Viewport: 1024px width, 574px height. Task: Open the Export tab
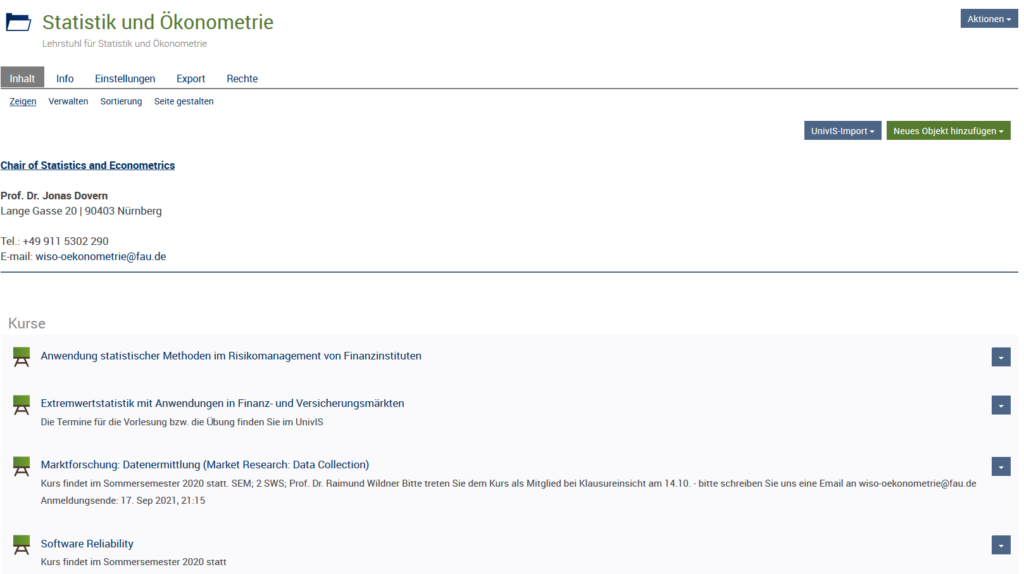(191, 78)
